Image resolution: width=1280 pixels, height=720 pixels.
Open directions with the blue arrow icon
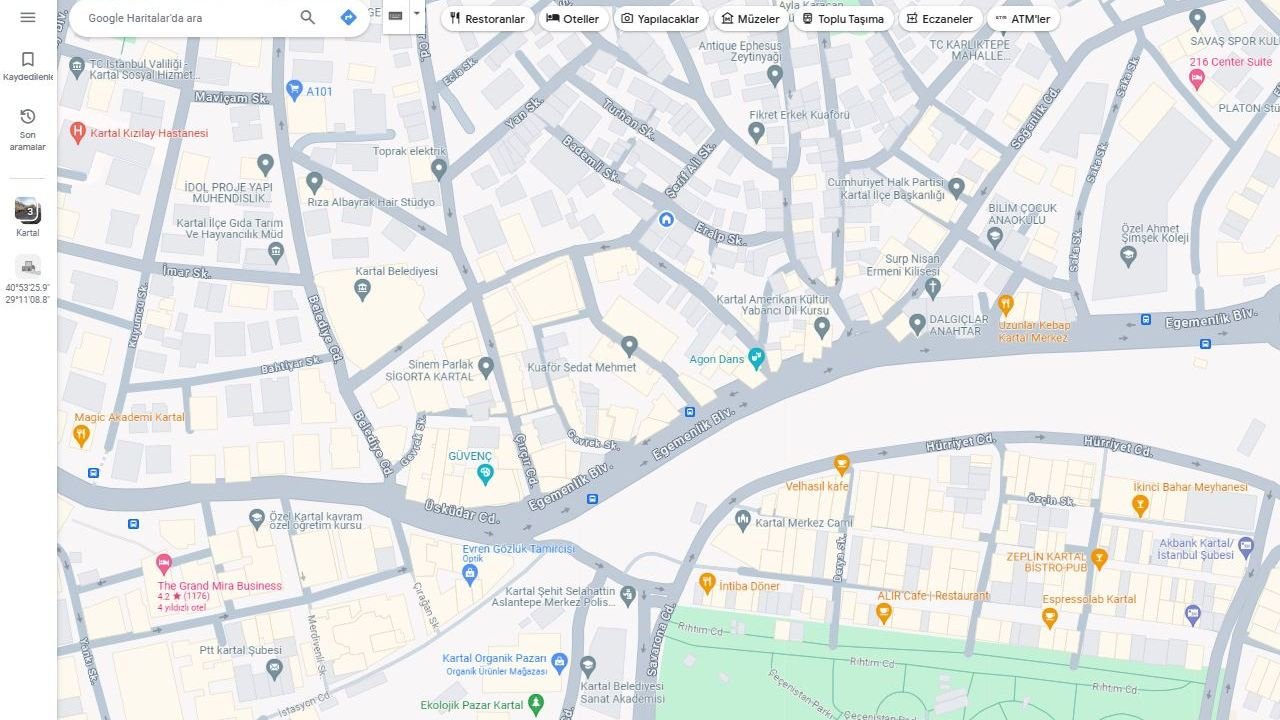click(348, 17)
